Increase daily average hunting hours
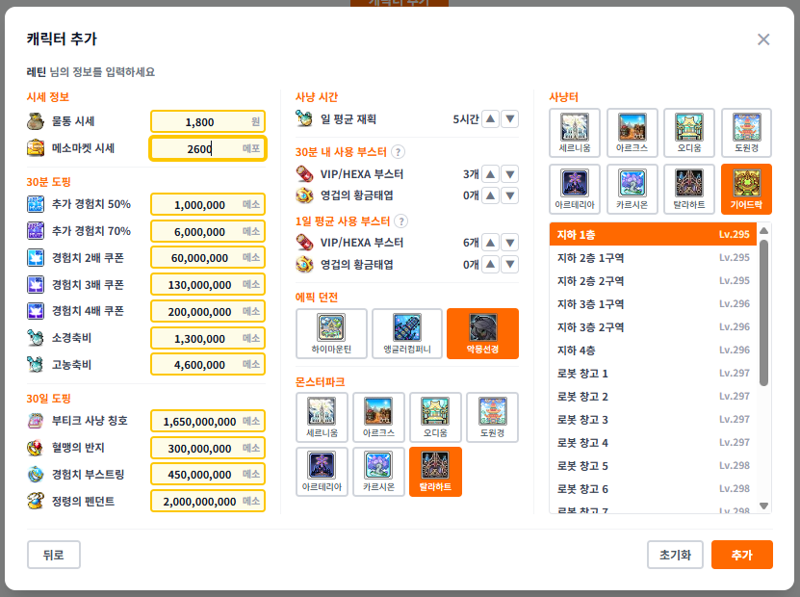 point(490,119)
